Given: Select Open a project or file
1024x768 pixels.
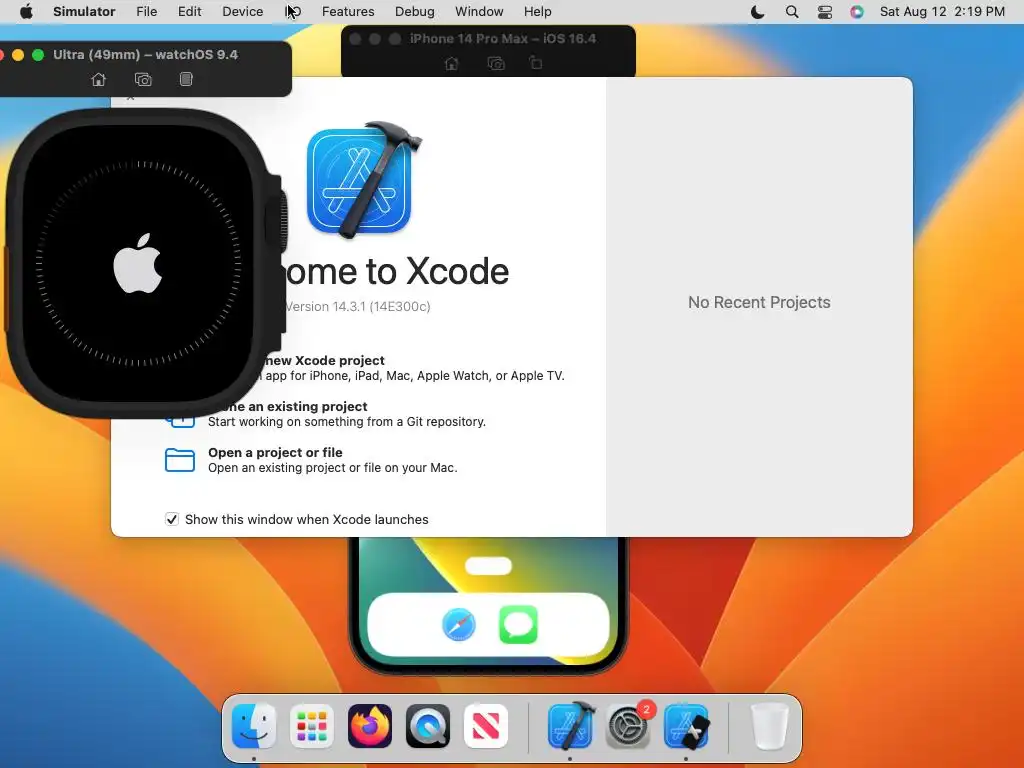Looking at the screenshot, I should point(311,460).
